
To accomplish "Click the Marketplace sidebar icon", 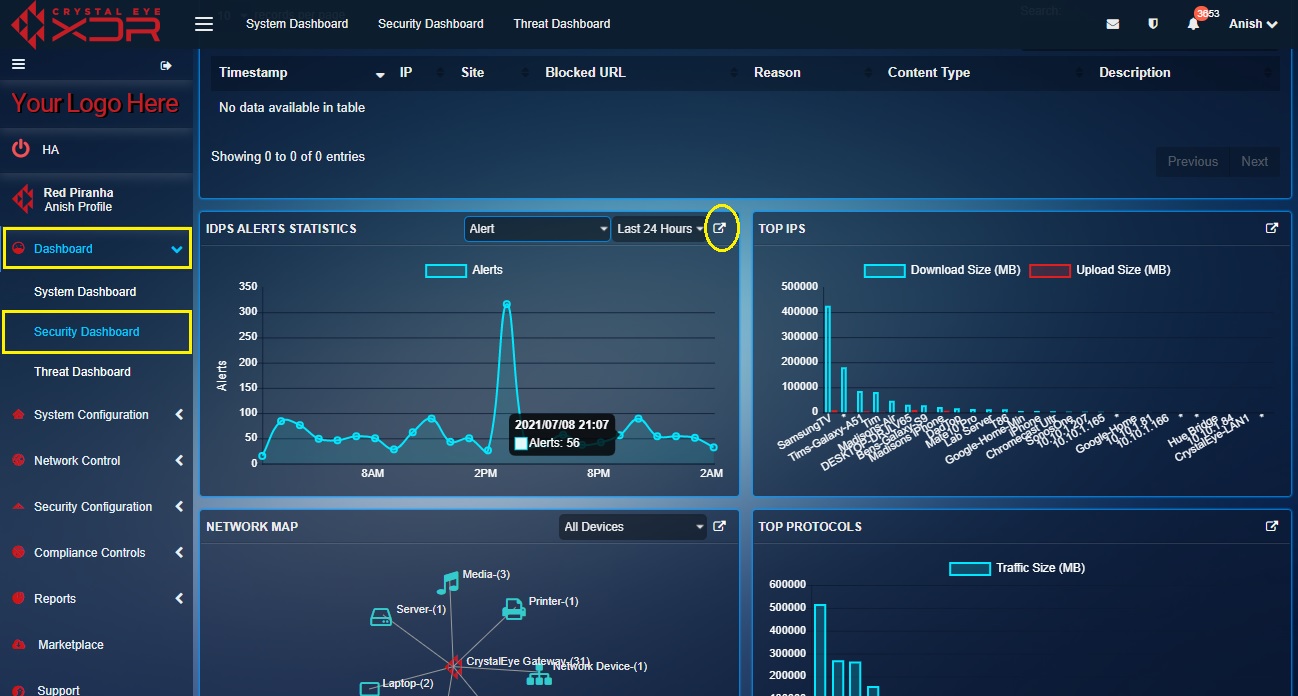I will click(17, 645).
